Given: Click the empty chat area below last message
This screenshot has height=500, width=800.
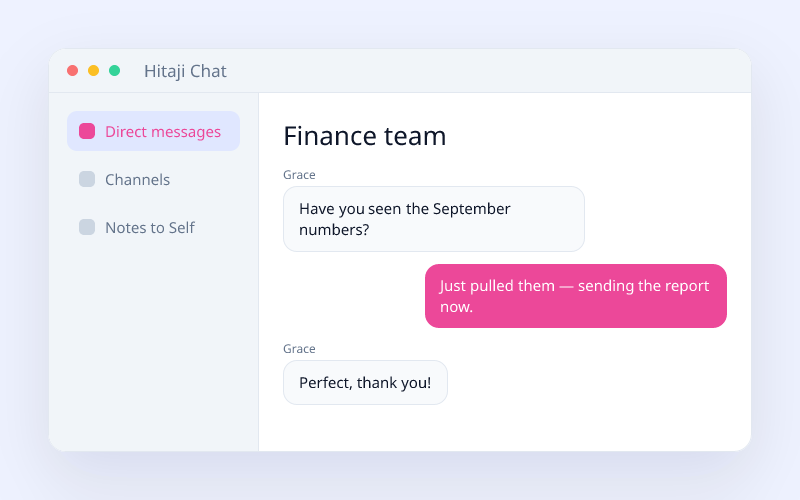Looking at the screenshot, I should pos(505,429).
